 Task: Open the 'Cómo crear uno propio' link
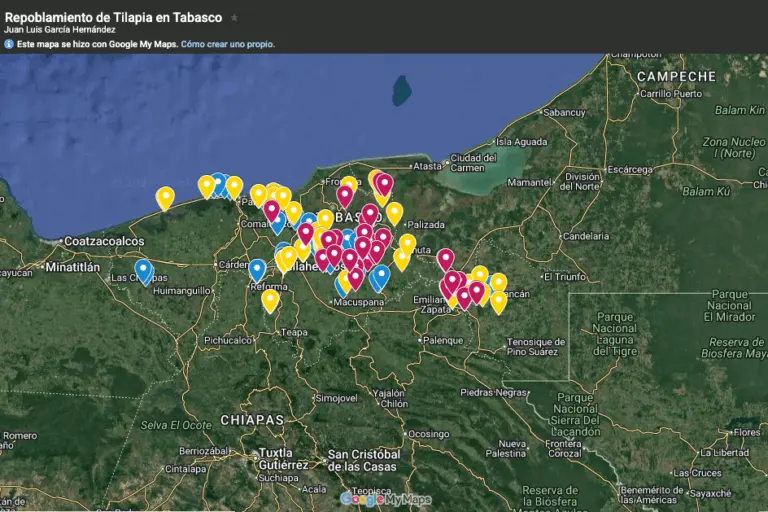point(227,44)
